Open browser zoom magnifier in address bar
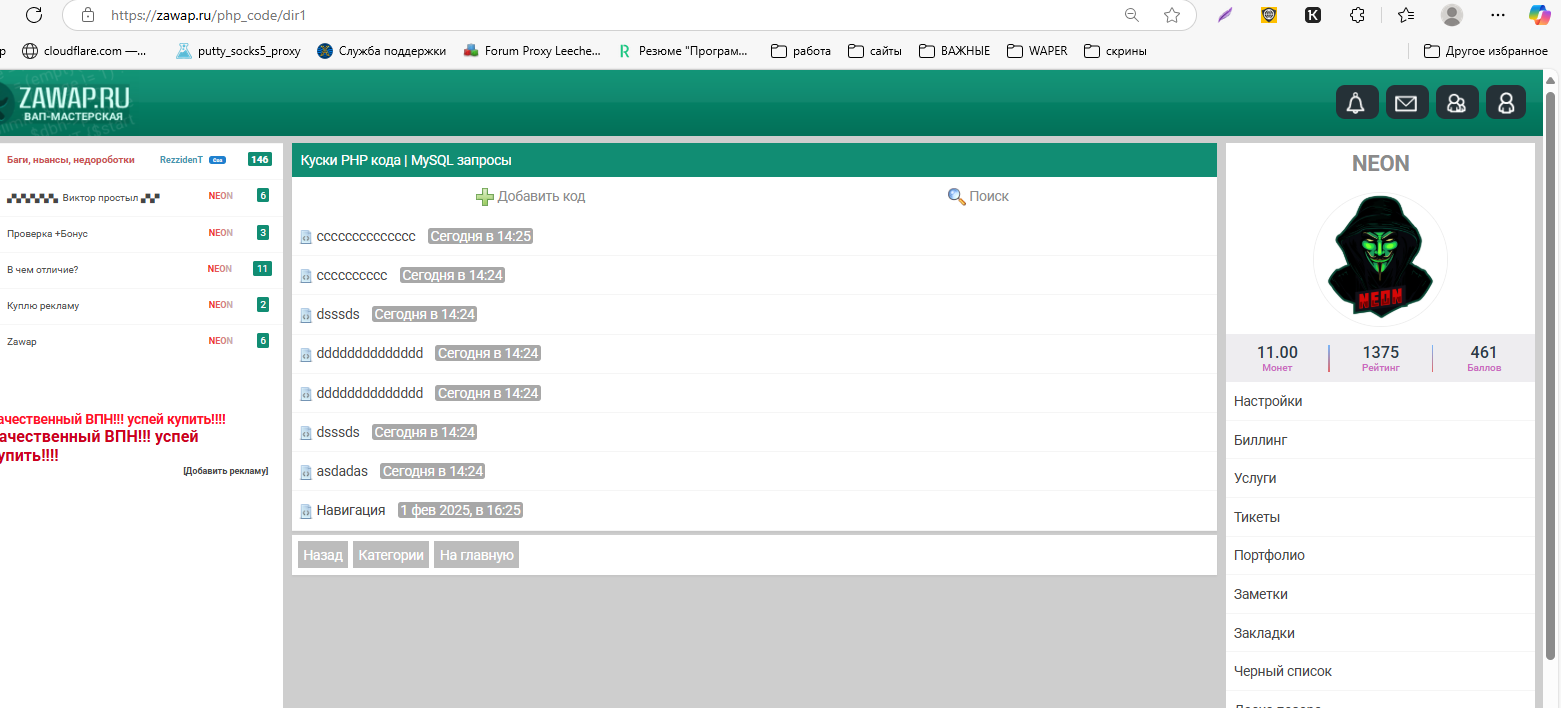This screenshot has width=1561, height=708. coord(1132,15)
